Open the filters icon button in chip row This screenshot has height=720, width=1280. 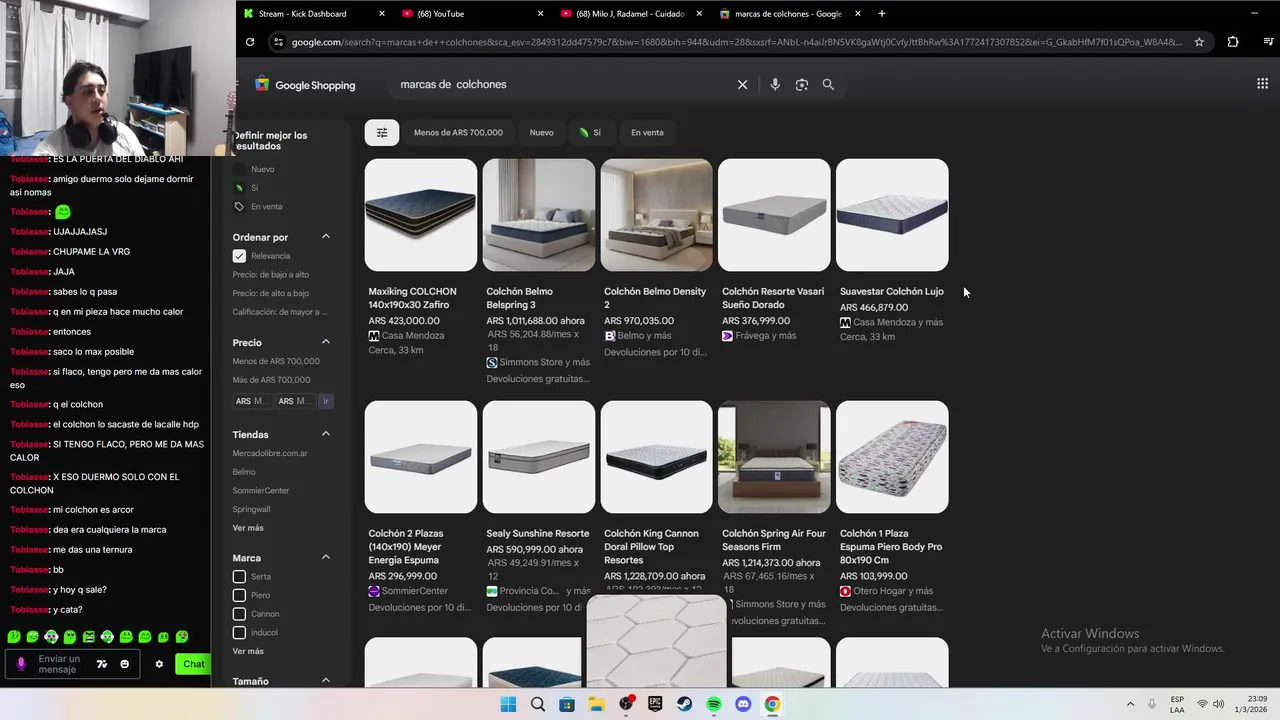tap(381, 132)
